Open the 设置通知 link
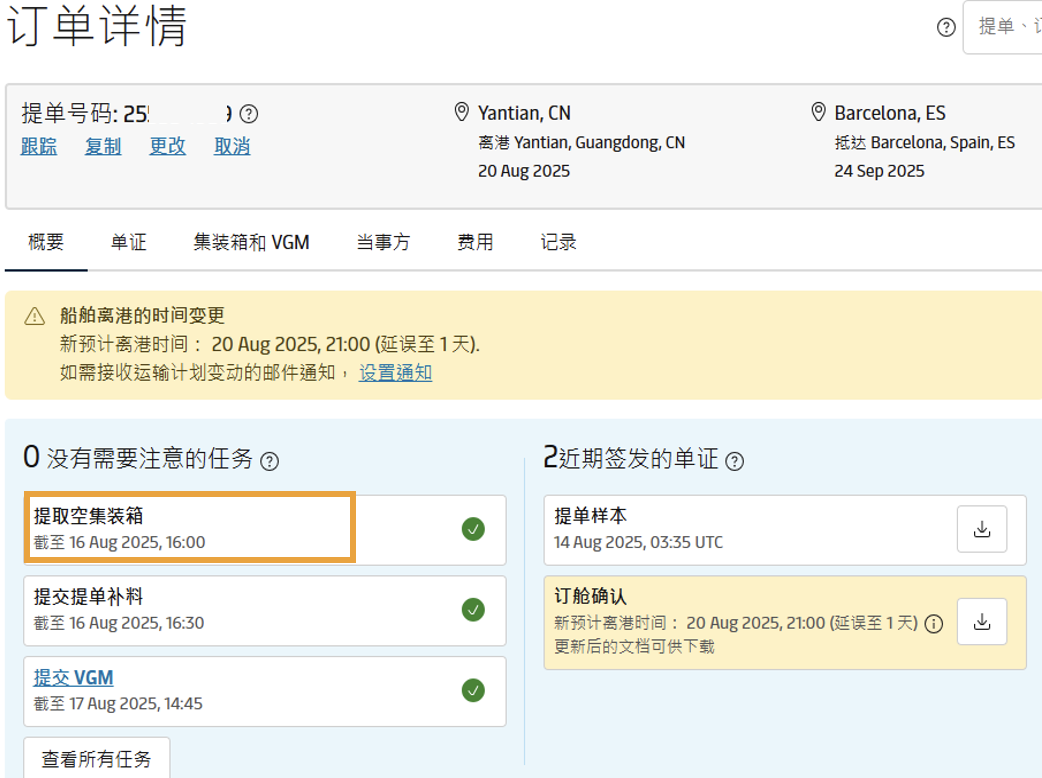 tap(396, 373)
